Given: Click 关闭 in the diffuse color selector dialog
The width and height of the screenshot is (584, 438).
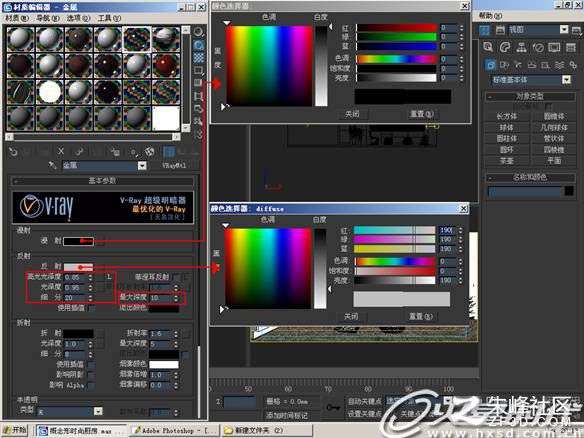Looking at the screenshot, I should click(351, 317).
